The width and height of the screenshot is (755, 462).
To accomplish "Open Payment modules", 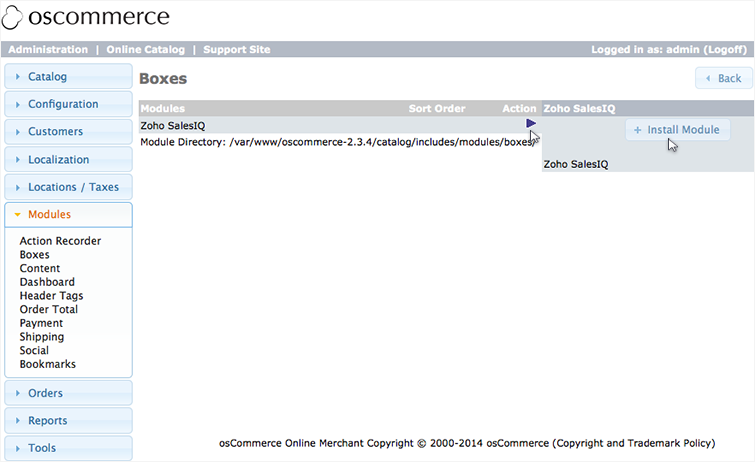I will coord(41,323).
